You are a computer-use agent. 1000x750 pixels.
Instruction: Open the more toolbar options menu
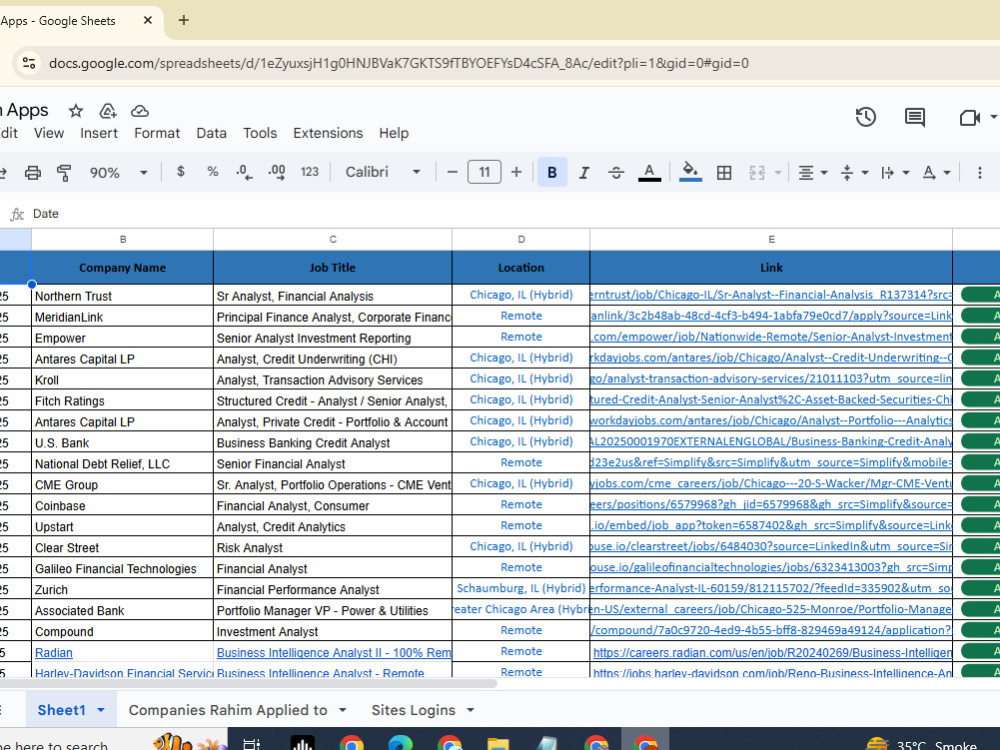[980, 172]
